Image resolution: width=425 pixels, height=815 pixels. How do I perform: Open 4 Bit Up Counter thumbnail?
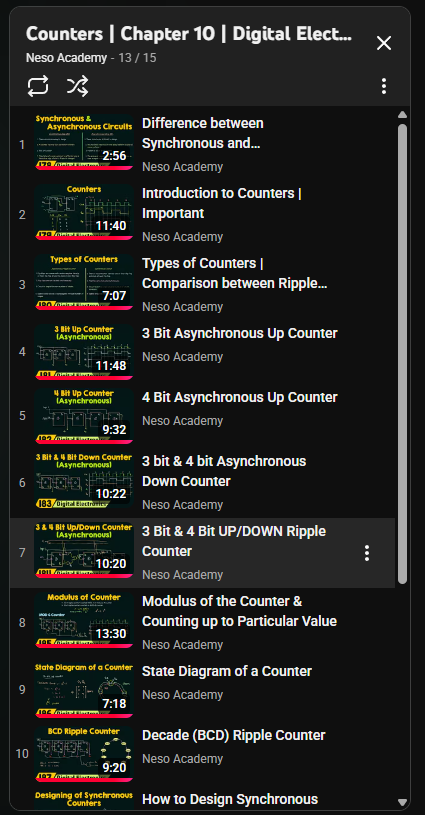(x=84, y=416)
